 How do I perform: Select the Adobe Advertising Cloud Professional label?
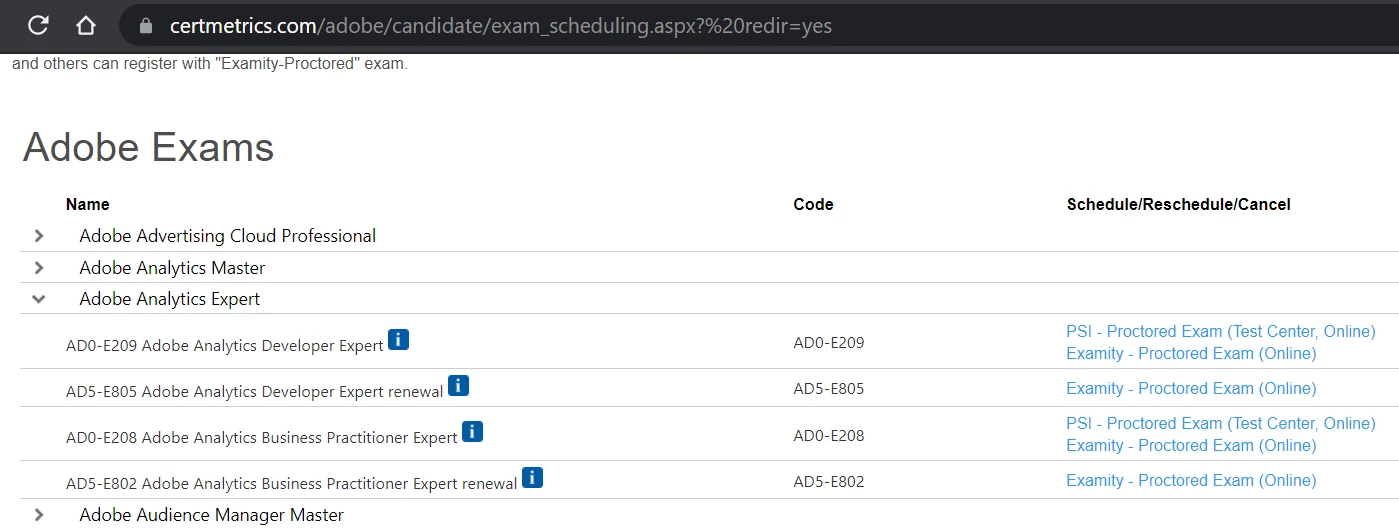pos(228,236)
